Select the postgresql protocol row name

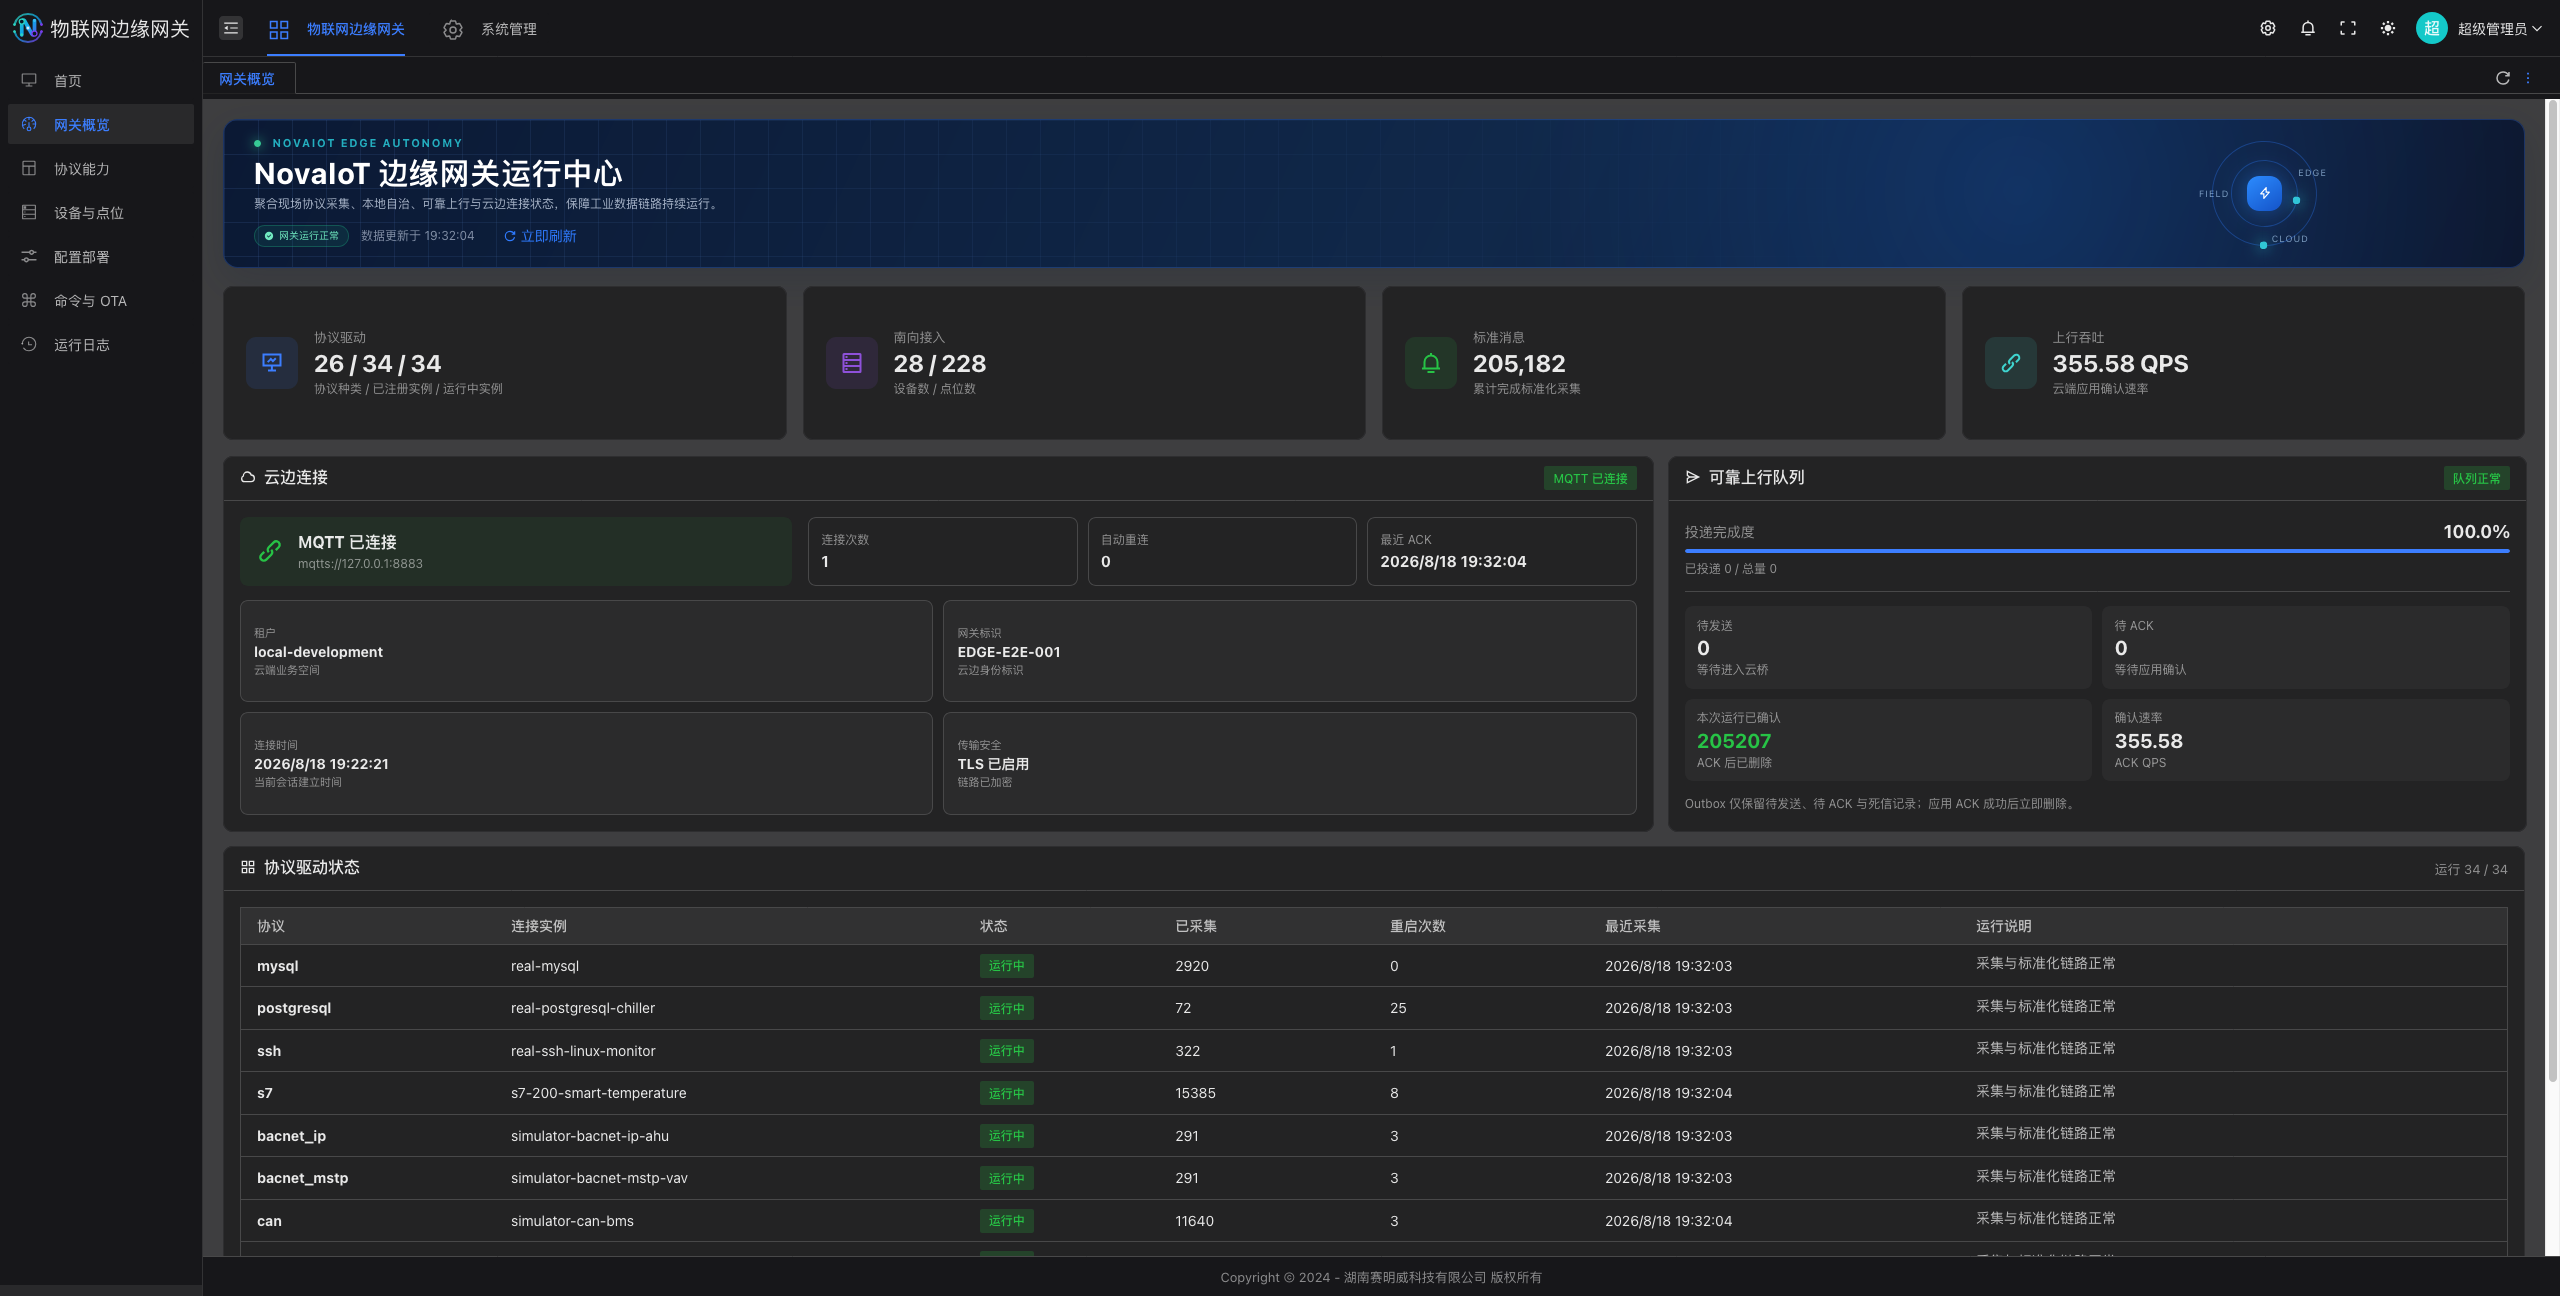pos(294,1008)
